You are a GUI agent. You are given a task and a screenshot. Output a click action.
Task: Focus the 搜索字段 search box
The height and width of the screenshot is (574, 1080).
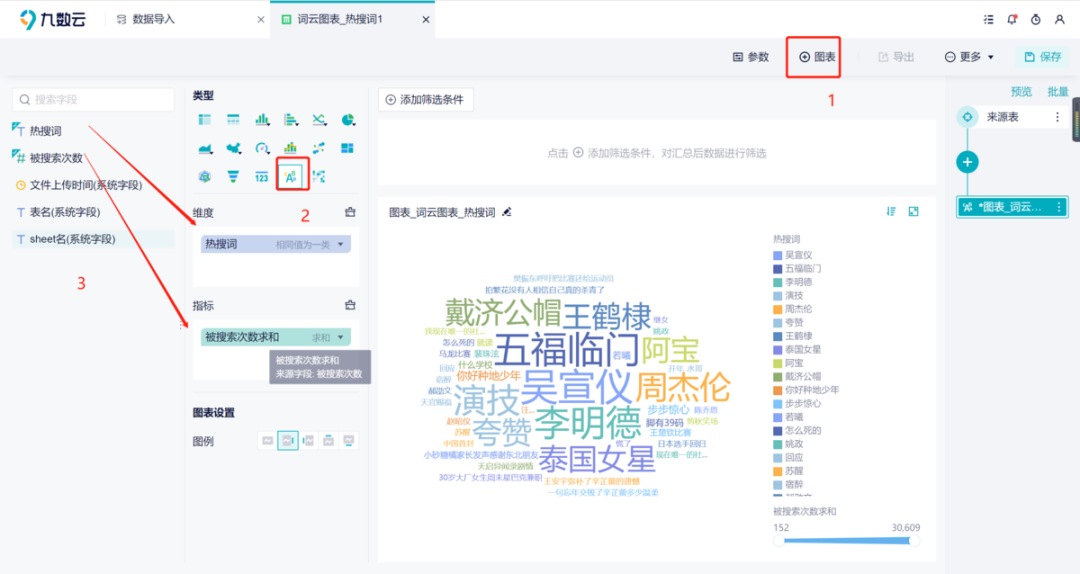[x=94, y=100]
